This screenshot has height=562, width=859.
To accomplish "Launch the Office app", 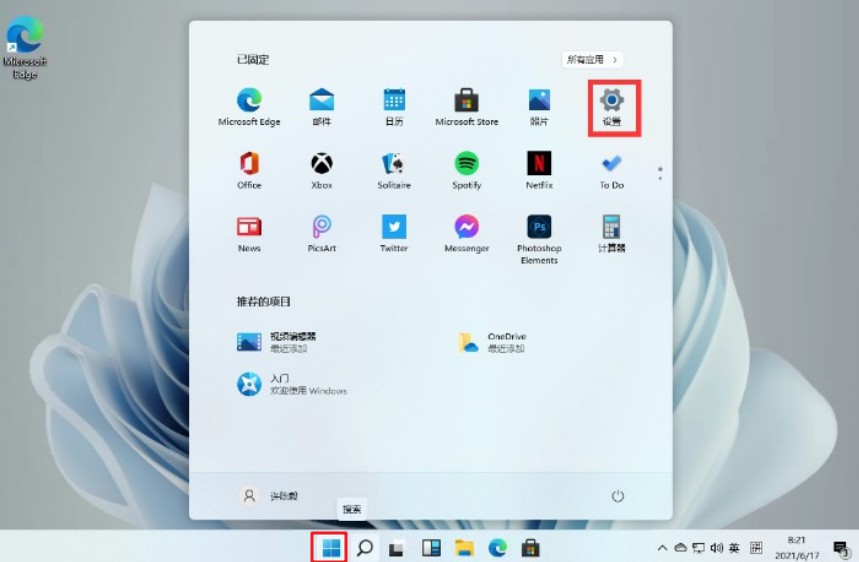I will click(x=249, y=170).
